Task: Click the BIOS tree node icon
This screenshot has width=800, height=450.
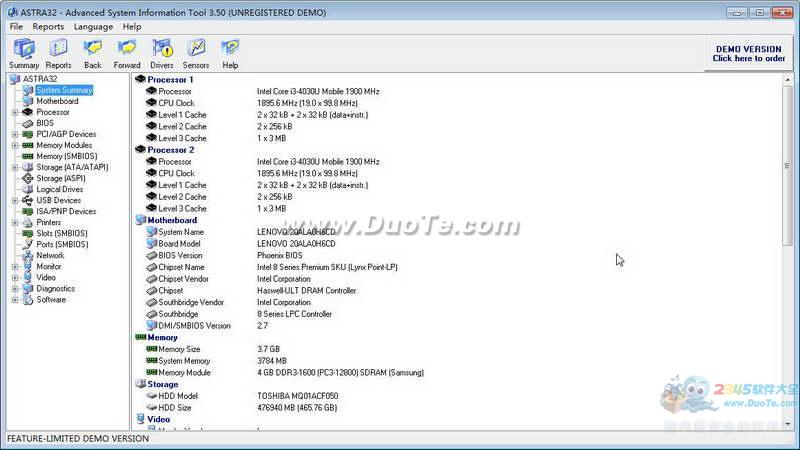Action: (x=28, y=123)
